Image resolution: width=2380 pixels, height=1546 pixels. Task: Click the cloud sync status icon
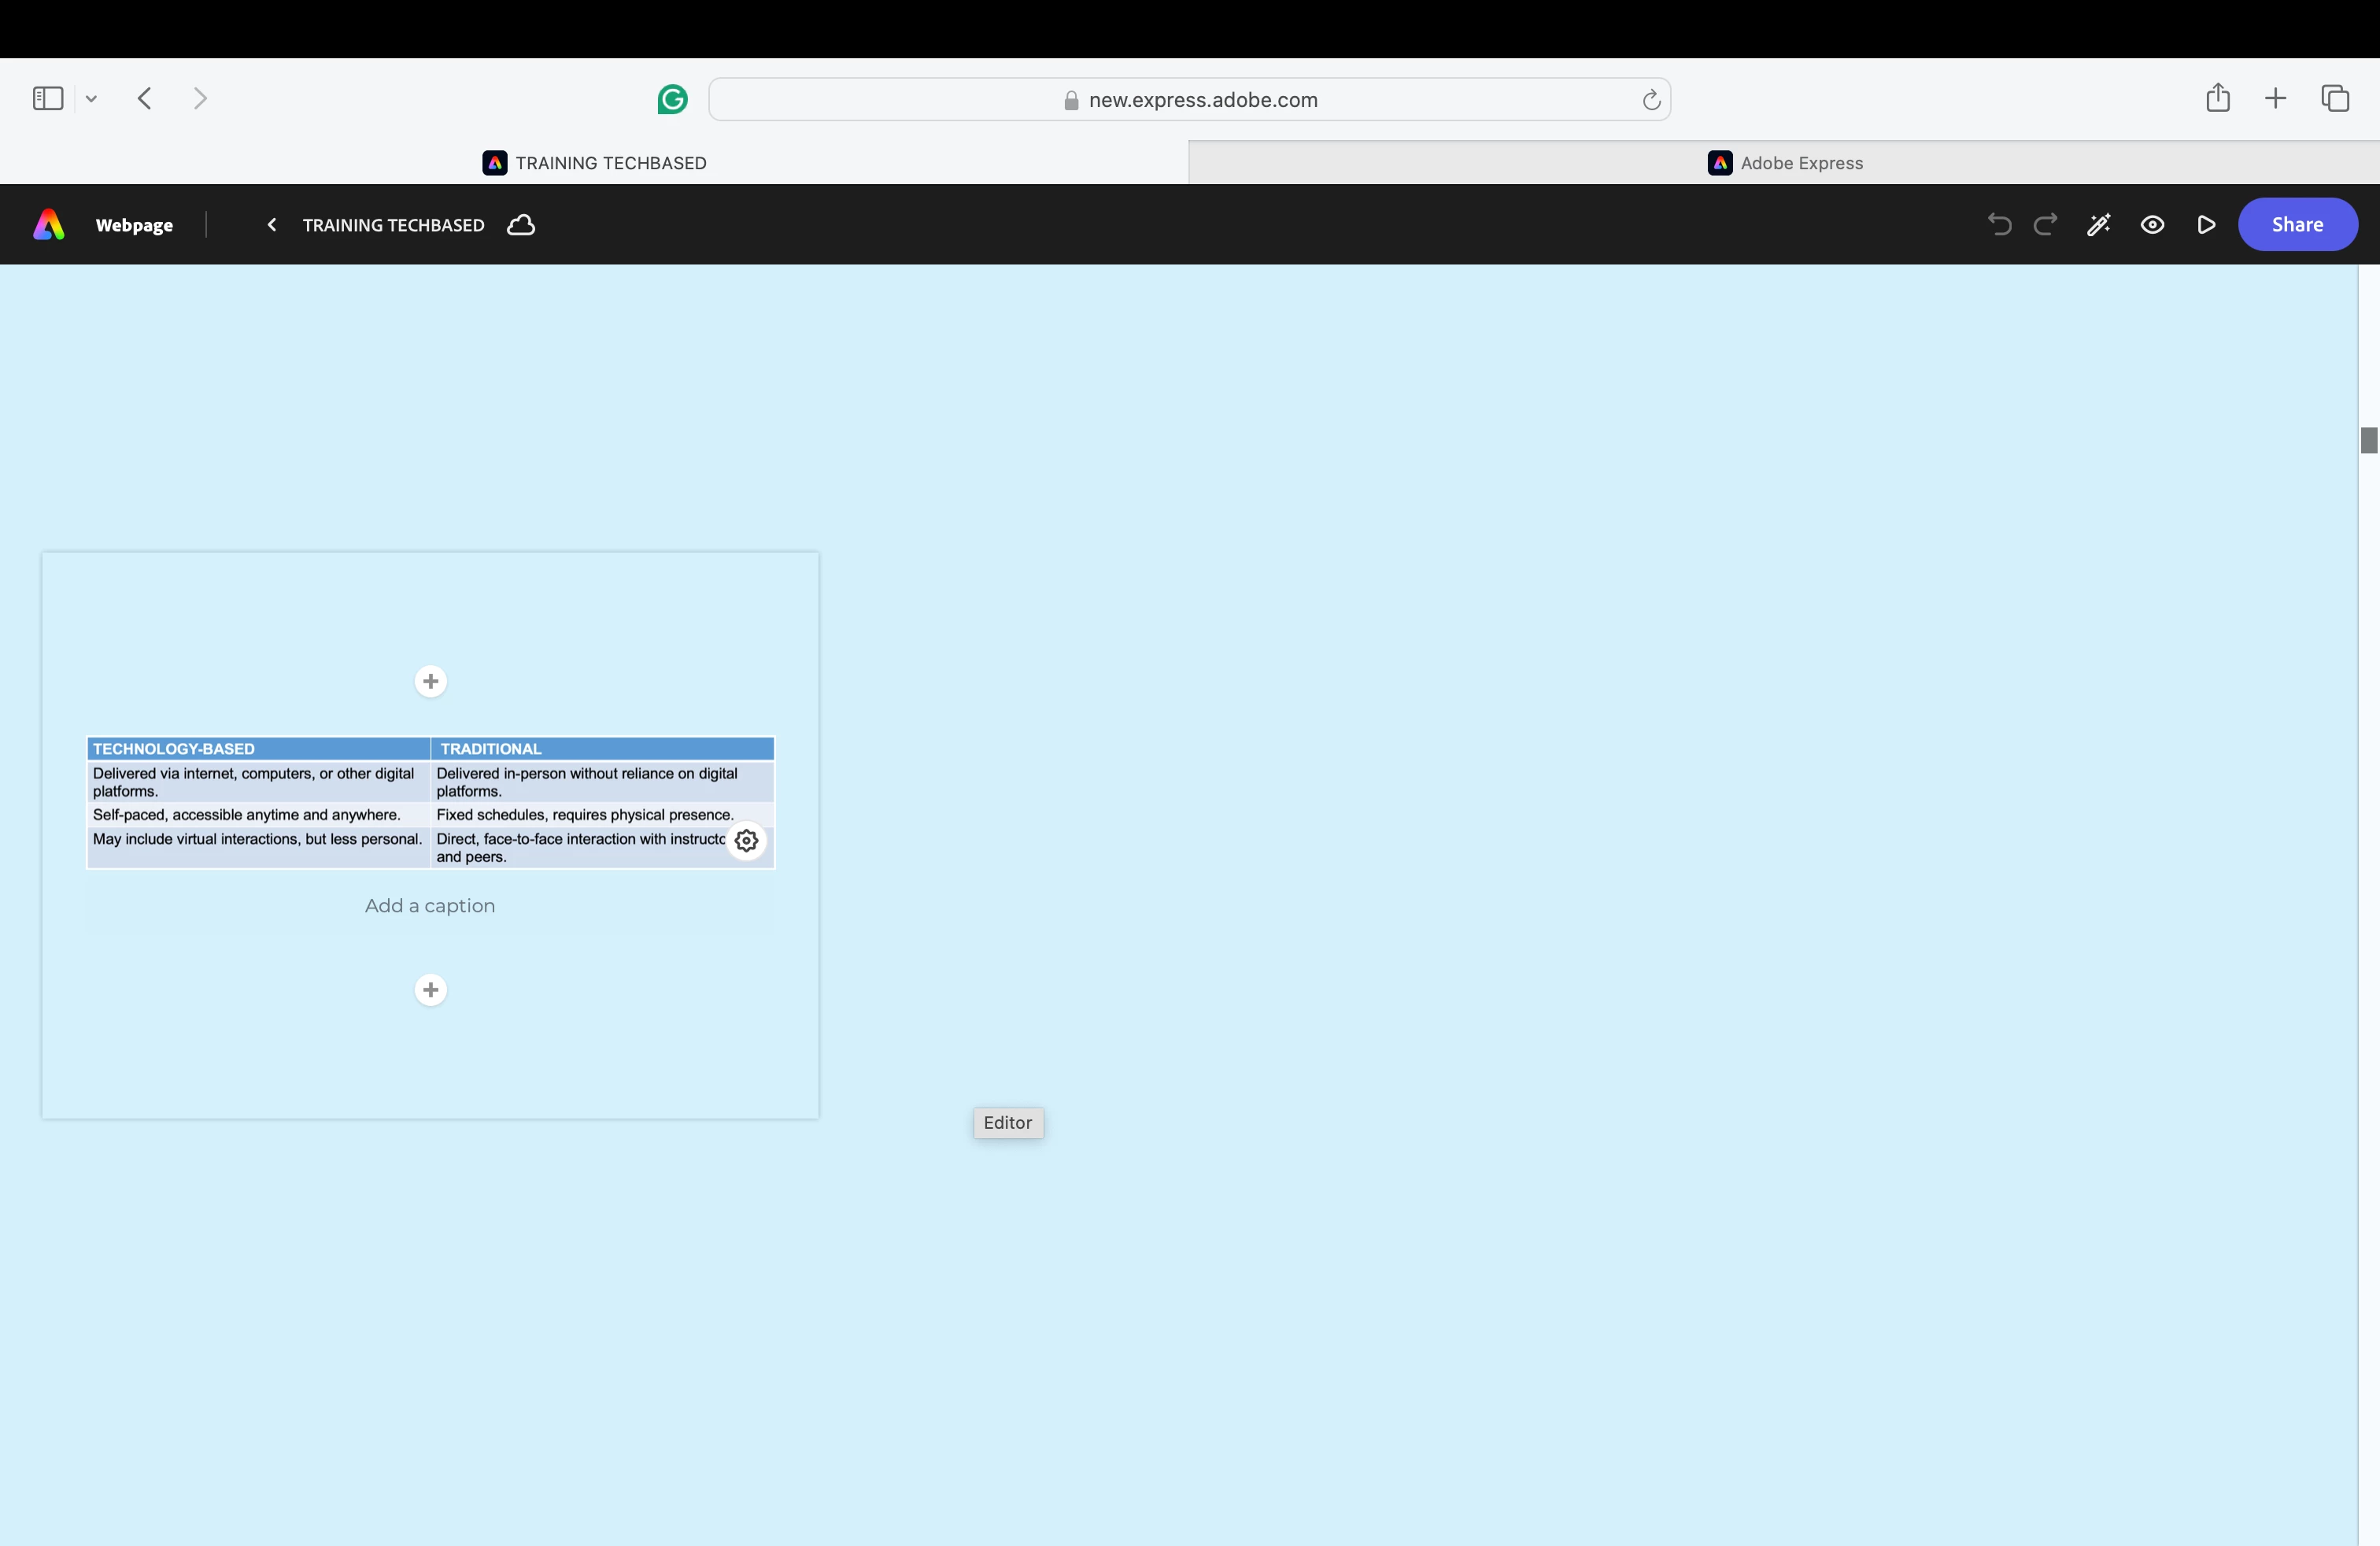point(521,225)
